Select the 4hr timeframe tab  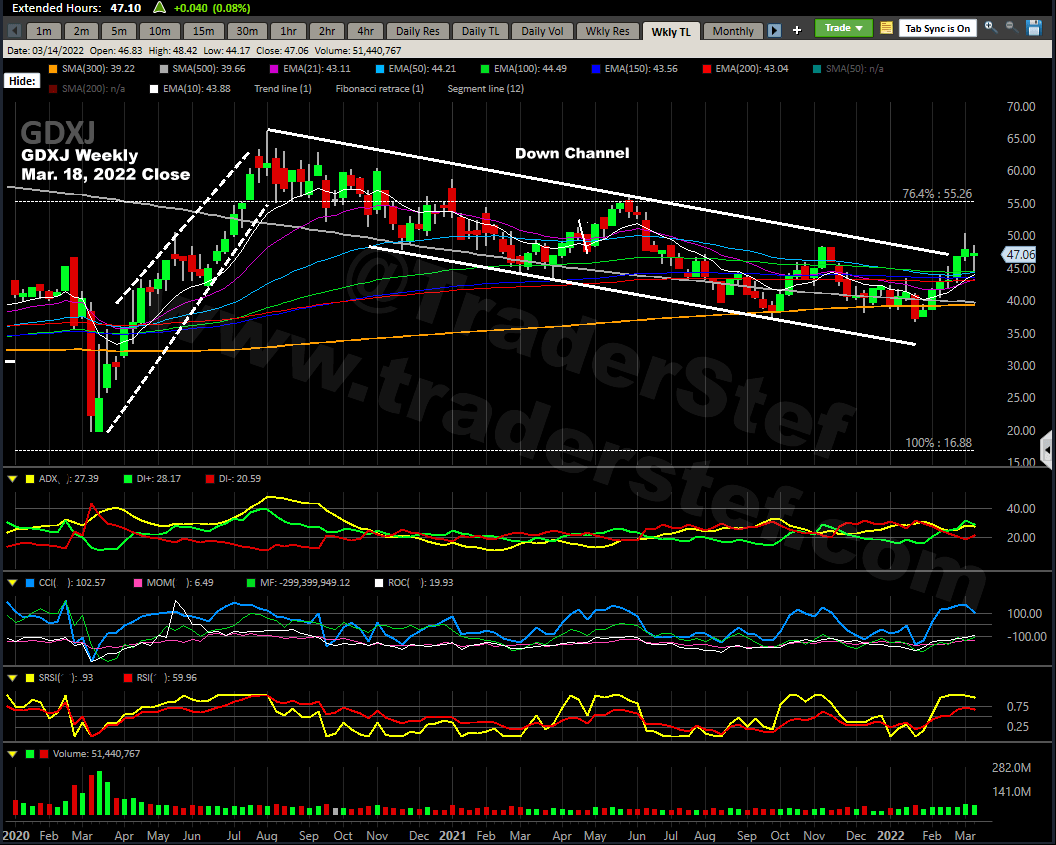pyautogui.click(x=365, y=31)
